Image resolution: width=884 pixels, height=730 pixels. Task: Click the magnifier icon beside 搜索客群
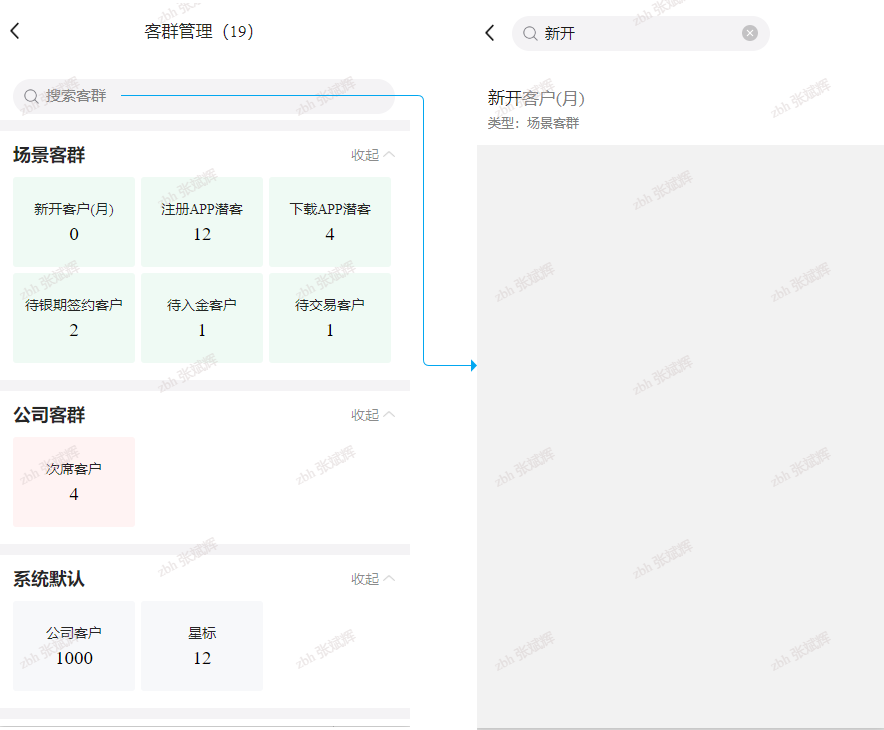click(31, 96)
